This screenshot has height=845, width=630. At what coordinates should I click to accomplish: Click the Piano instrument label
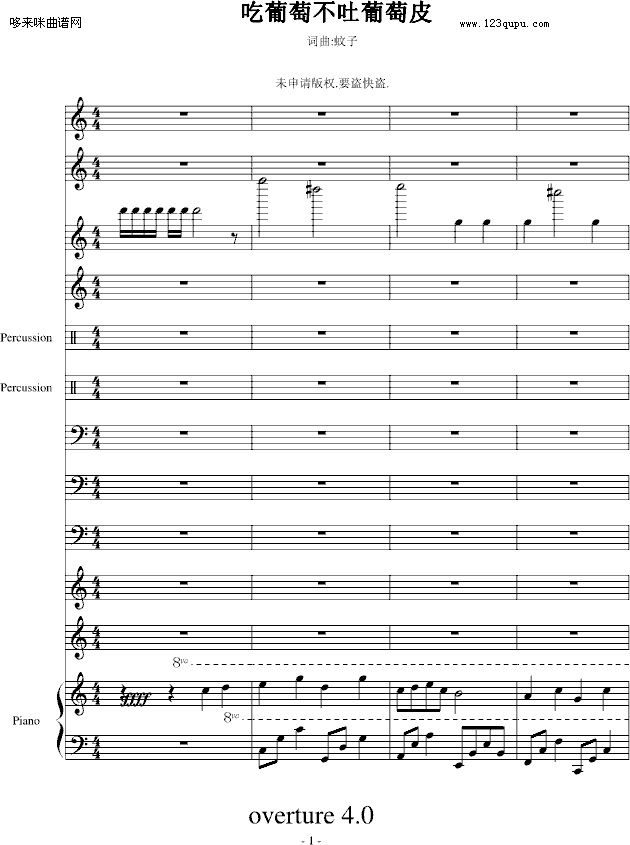[x=26, y=720]
